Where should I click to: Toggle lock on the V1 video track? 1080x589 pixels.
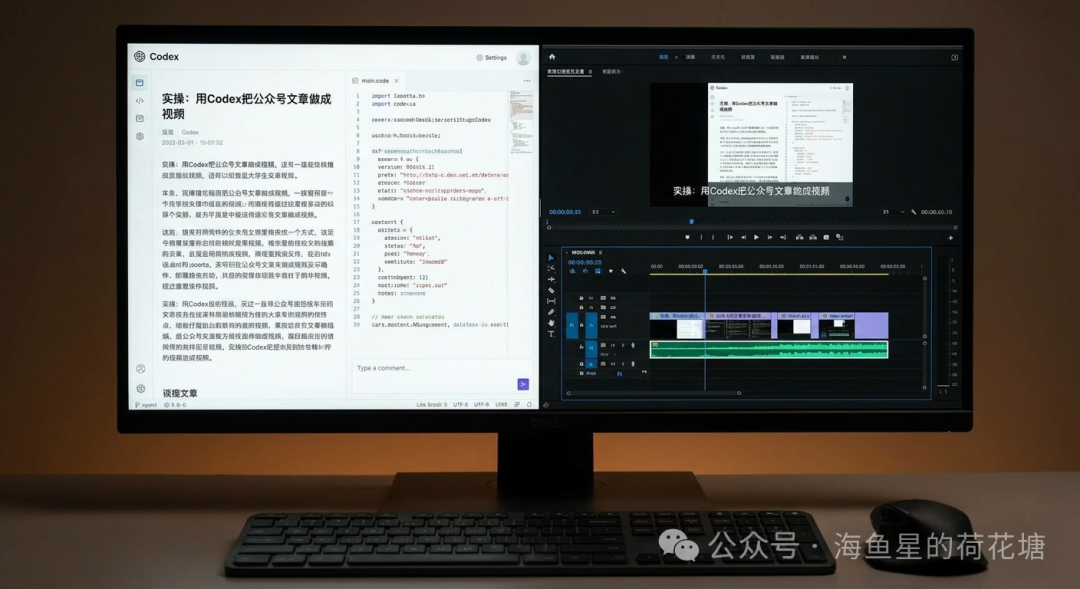pyautogui.click(x=581, y=325)
